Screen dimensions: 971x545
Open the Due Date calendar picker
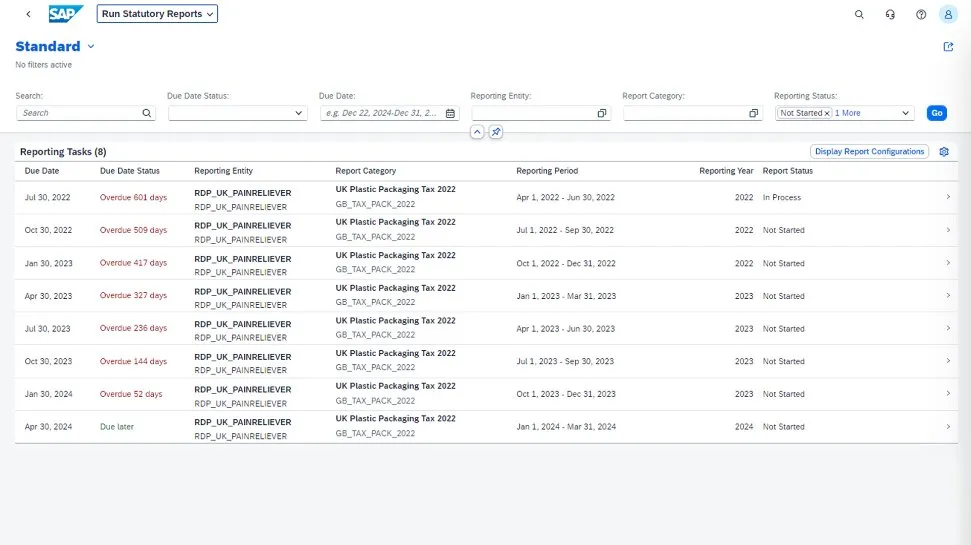(x=450, y=114)
